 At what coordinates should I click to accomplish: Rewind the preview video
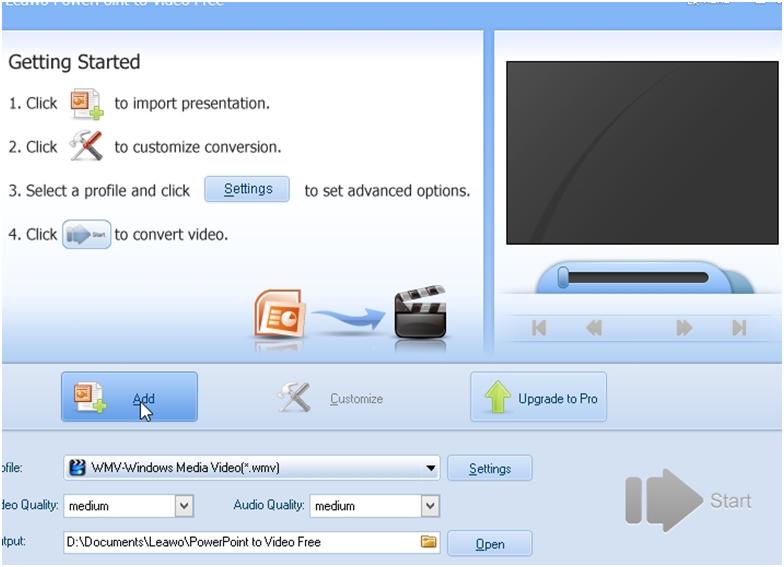pyautogui.click(x=594, y=328)
